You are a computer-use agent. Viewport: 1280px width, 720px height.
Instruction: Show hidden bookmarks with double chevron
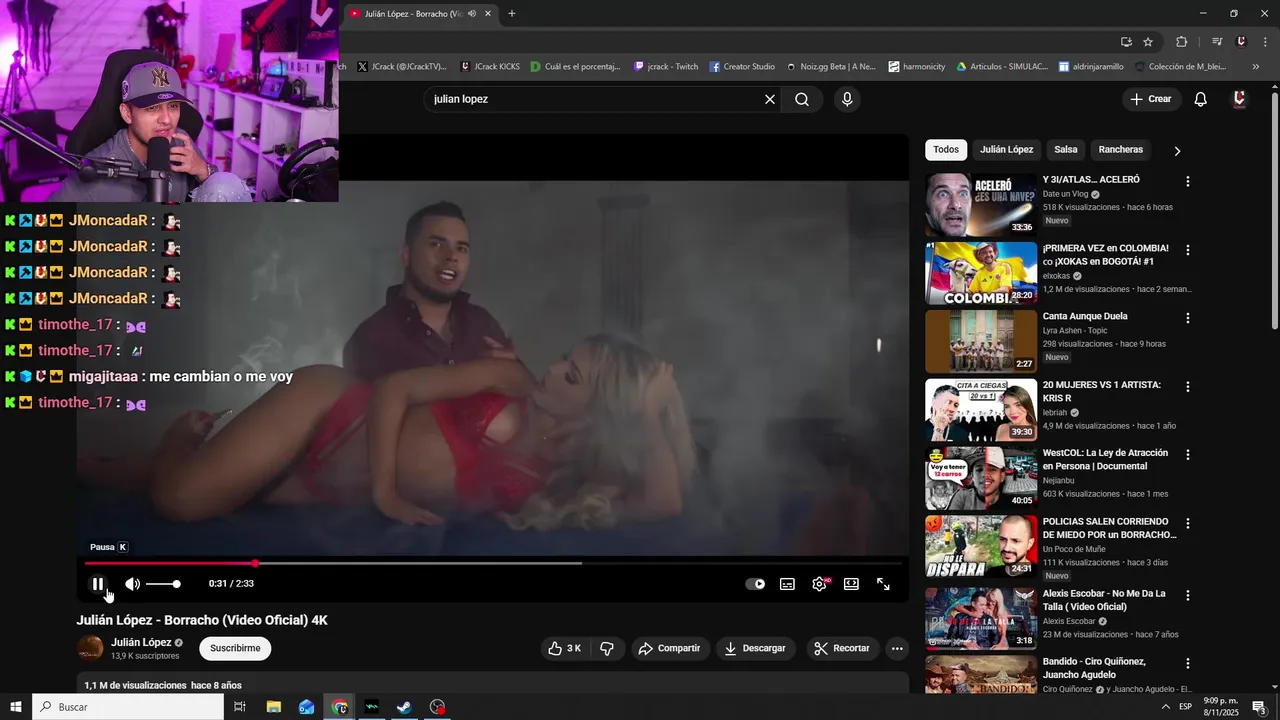1256,67
